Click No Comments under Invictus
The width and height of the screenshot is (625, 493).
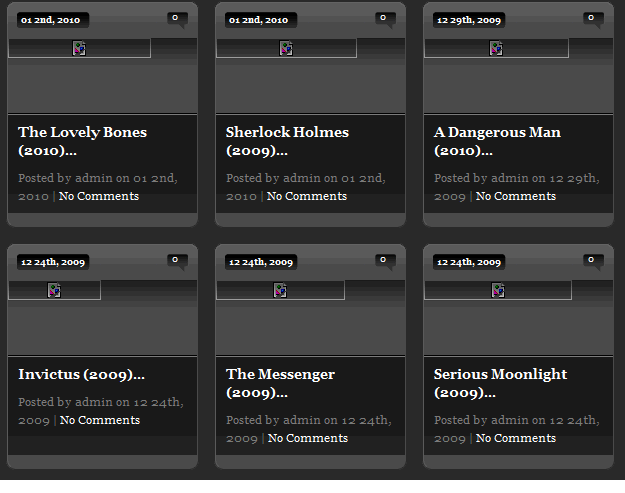(100, 420)
